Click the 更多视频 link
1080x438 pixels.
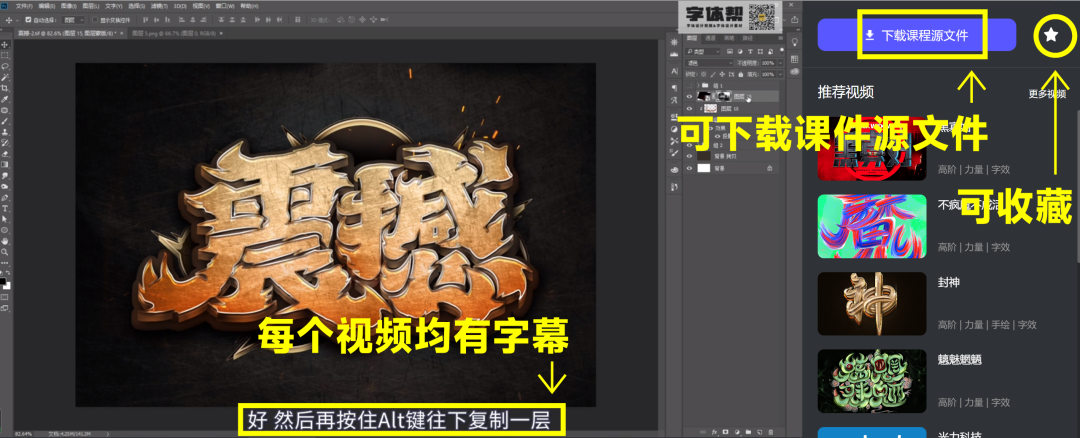[x=1048, y=94]
